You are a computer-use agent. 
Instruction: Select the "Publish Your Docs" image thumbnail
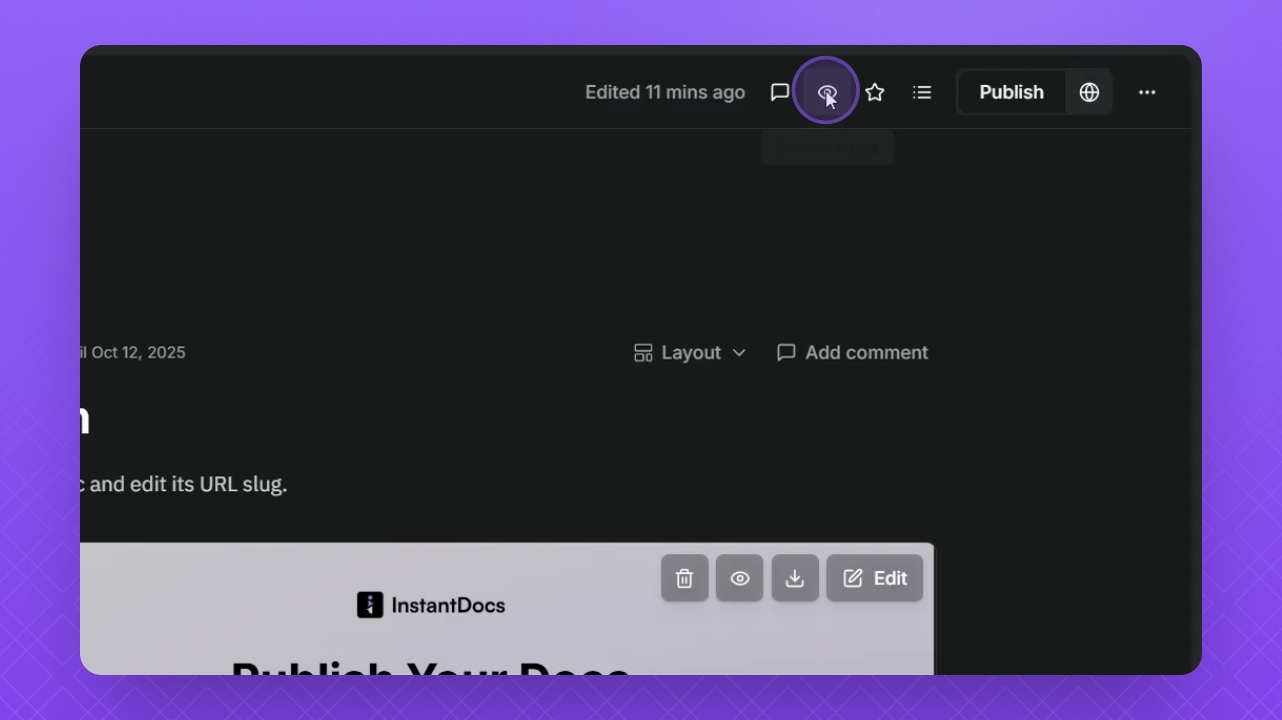pos(507,609)
